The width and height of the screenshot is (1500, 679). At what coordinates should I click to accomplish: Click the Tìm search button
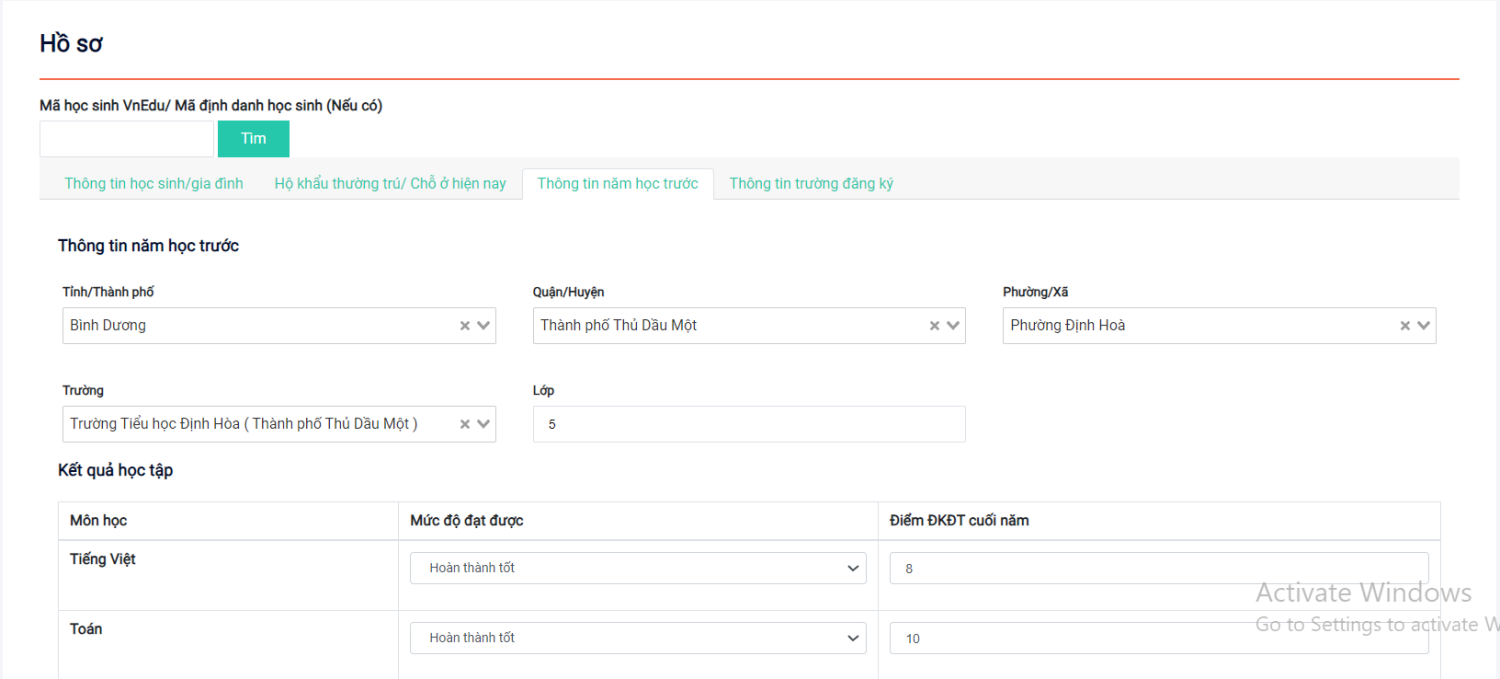point(253,139)
